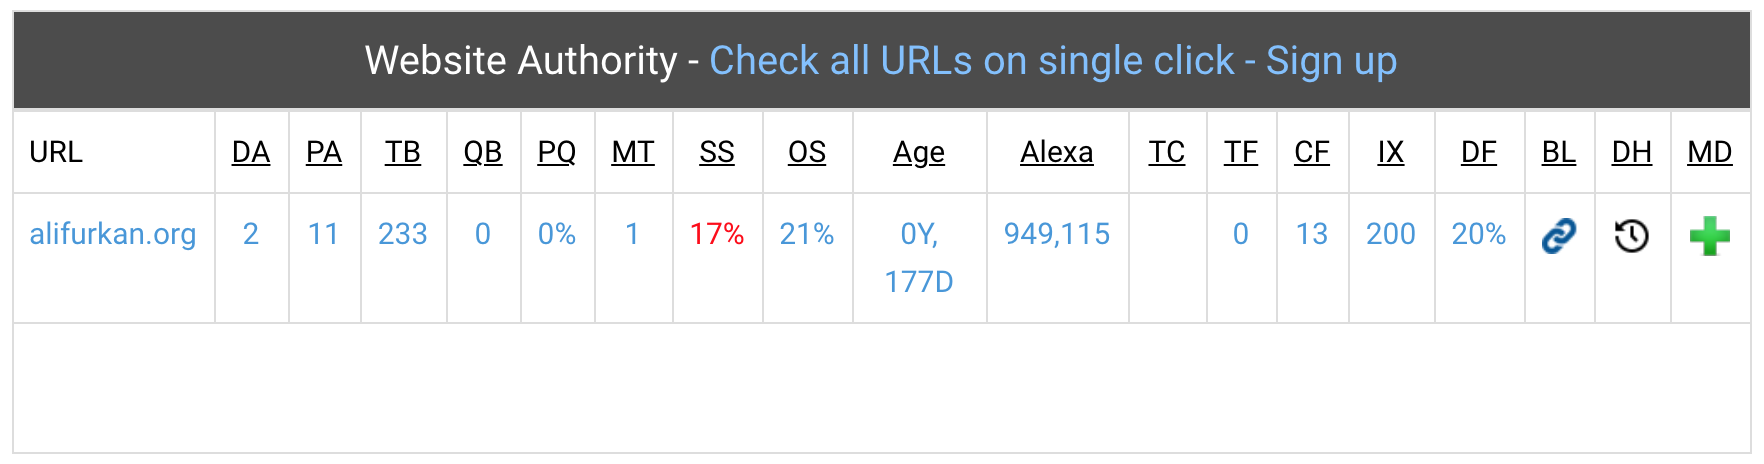Click the TB column header
The width and height of the screenshot is (1764, 464).
(403, 152)
